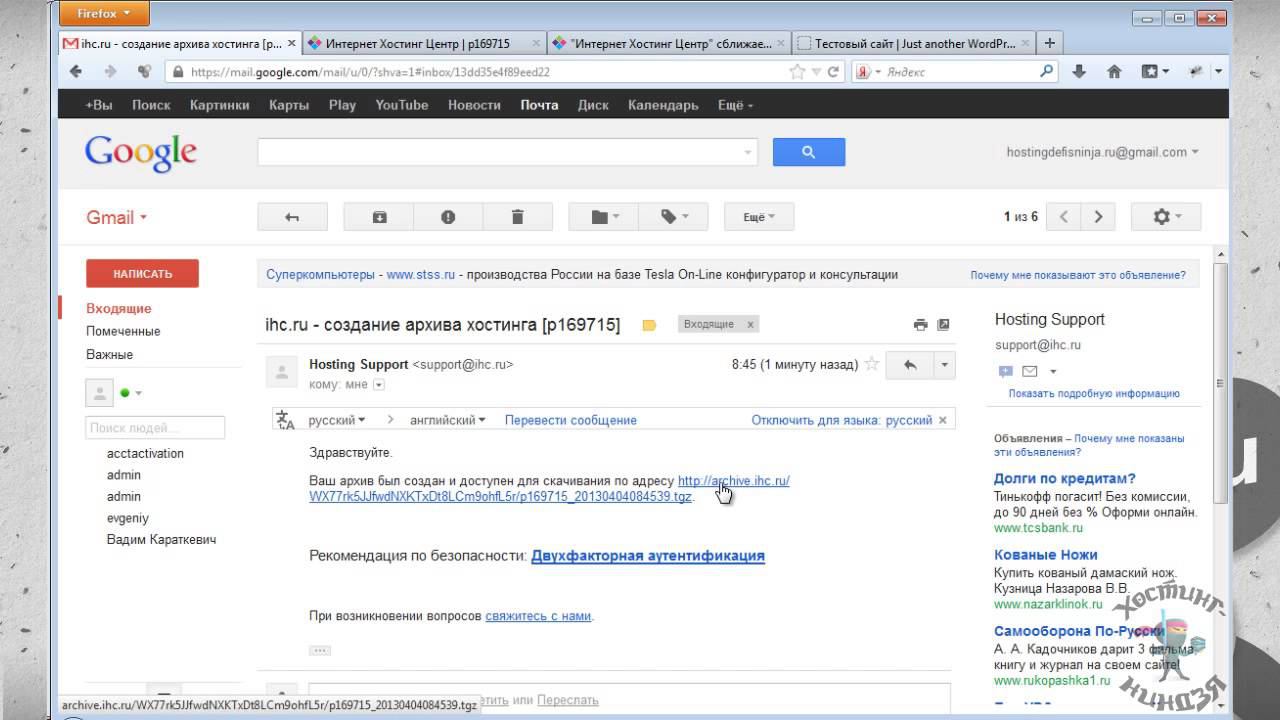Open Диск in the Google bar

point(593,105)
